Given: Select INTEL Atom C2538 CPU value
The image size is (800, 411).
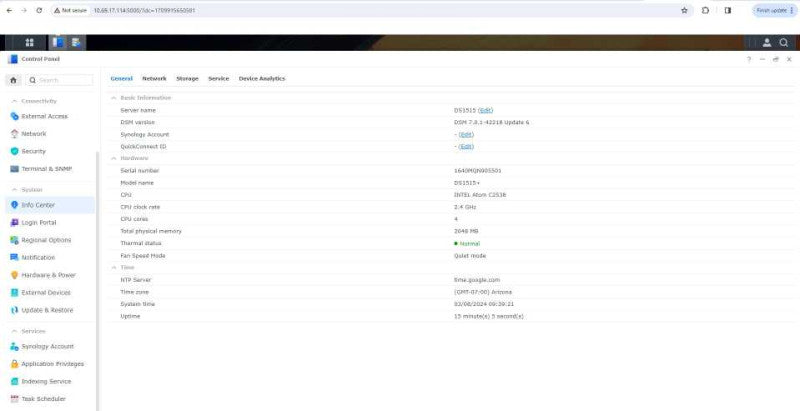Looking at the screenshot, I should [480, 195].
